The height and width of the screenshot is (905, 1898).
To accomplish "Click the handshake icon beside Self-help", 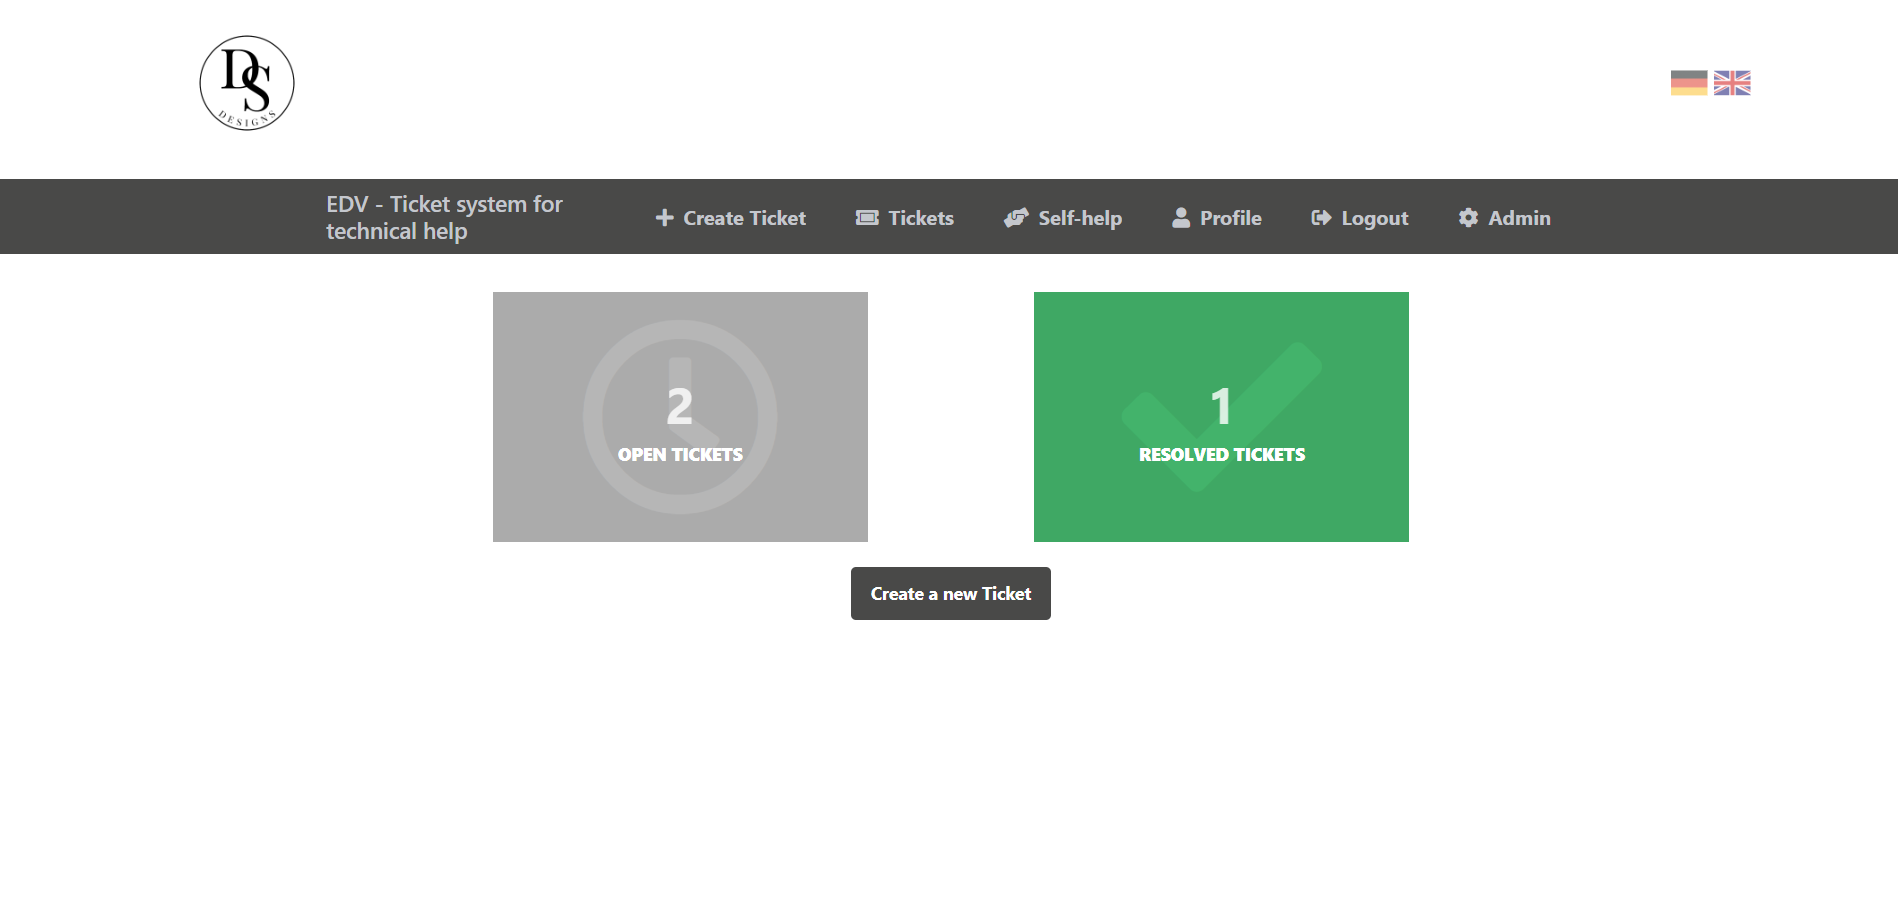I will [x=1016, y=218].
